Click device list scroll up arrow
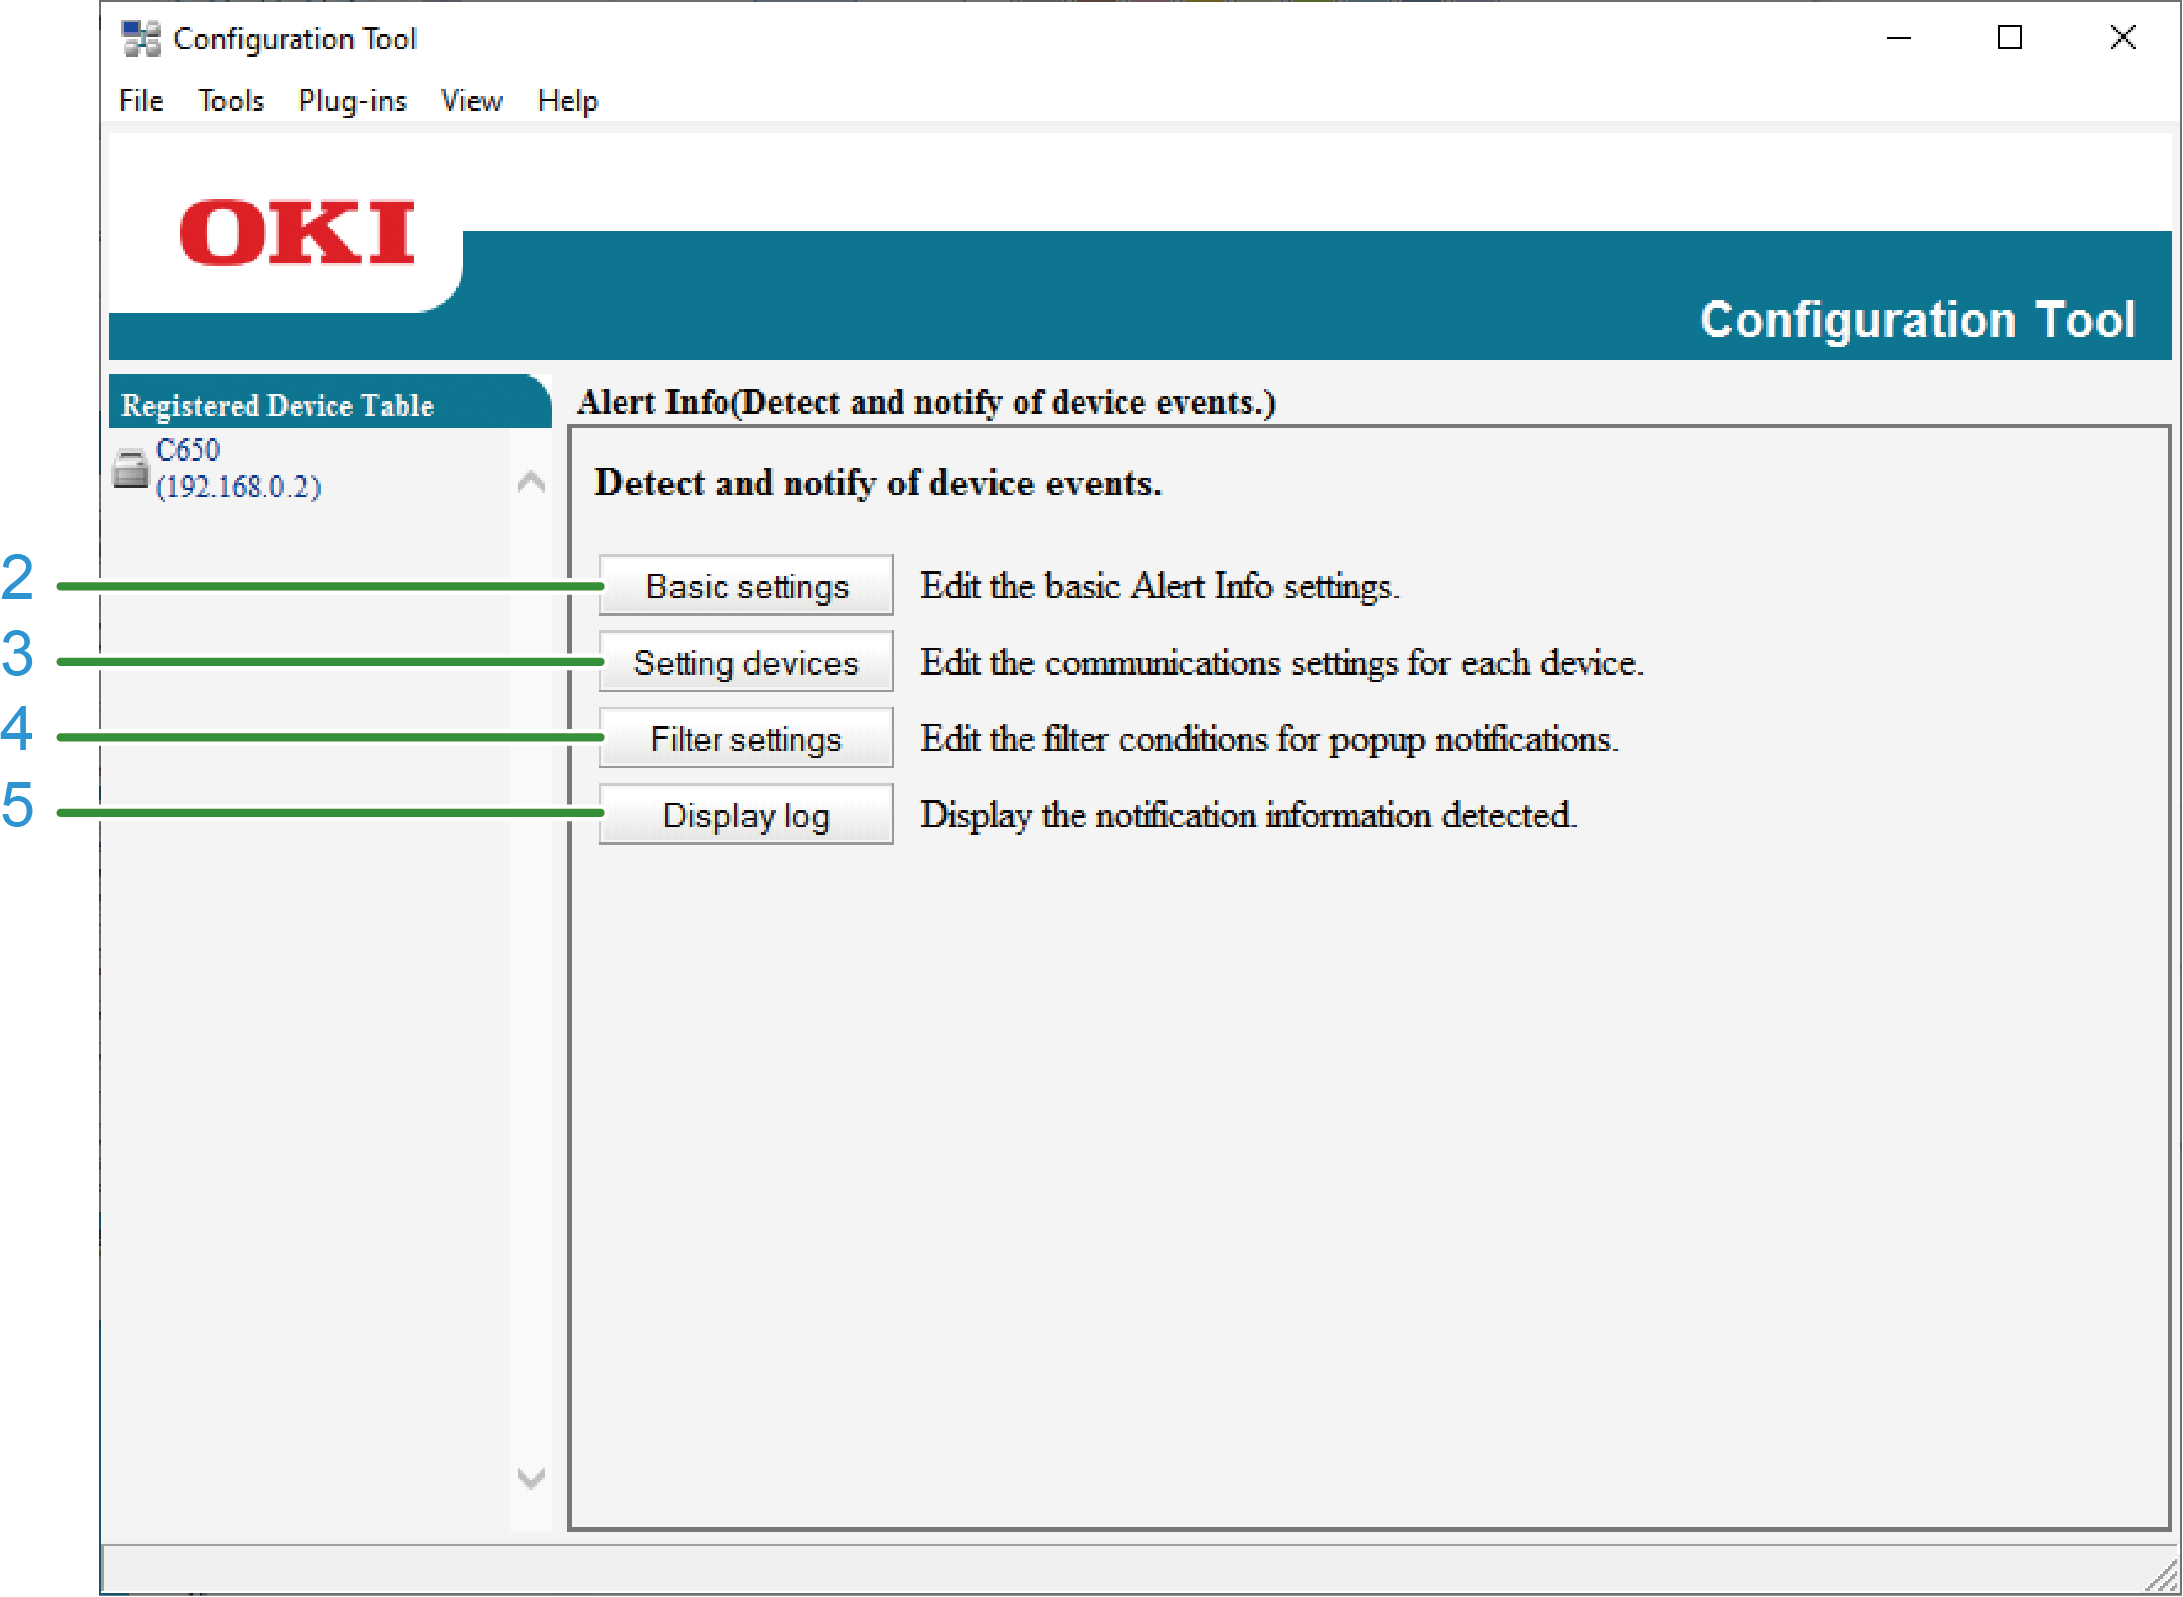Screen dimensions: 2183x1597 click(x=531, y=483)
